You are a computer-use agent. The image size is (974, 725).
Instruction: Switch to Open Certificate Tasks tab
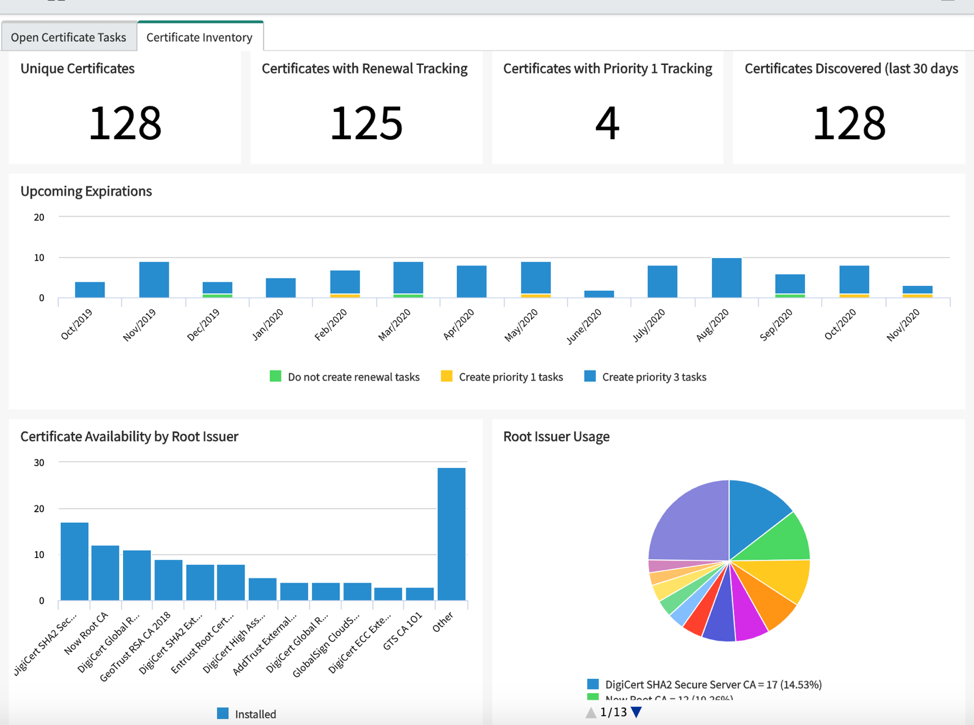coord(68,37)
